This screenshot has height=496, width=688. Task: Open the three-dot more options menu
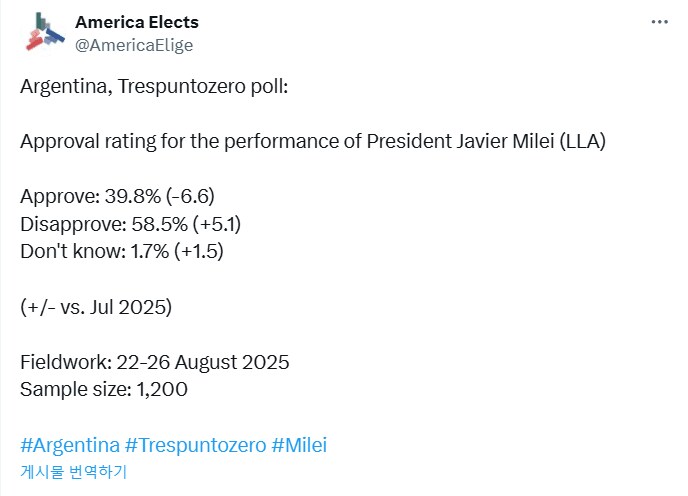pyautogui.click(x=659, y=21)
